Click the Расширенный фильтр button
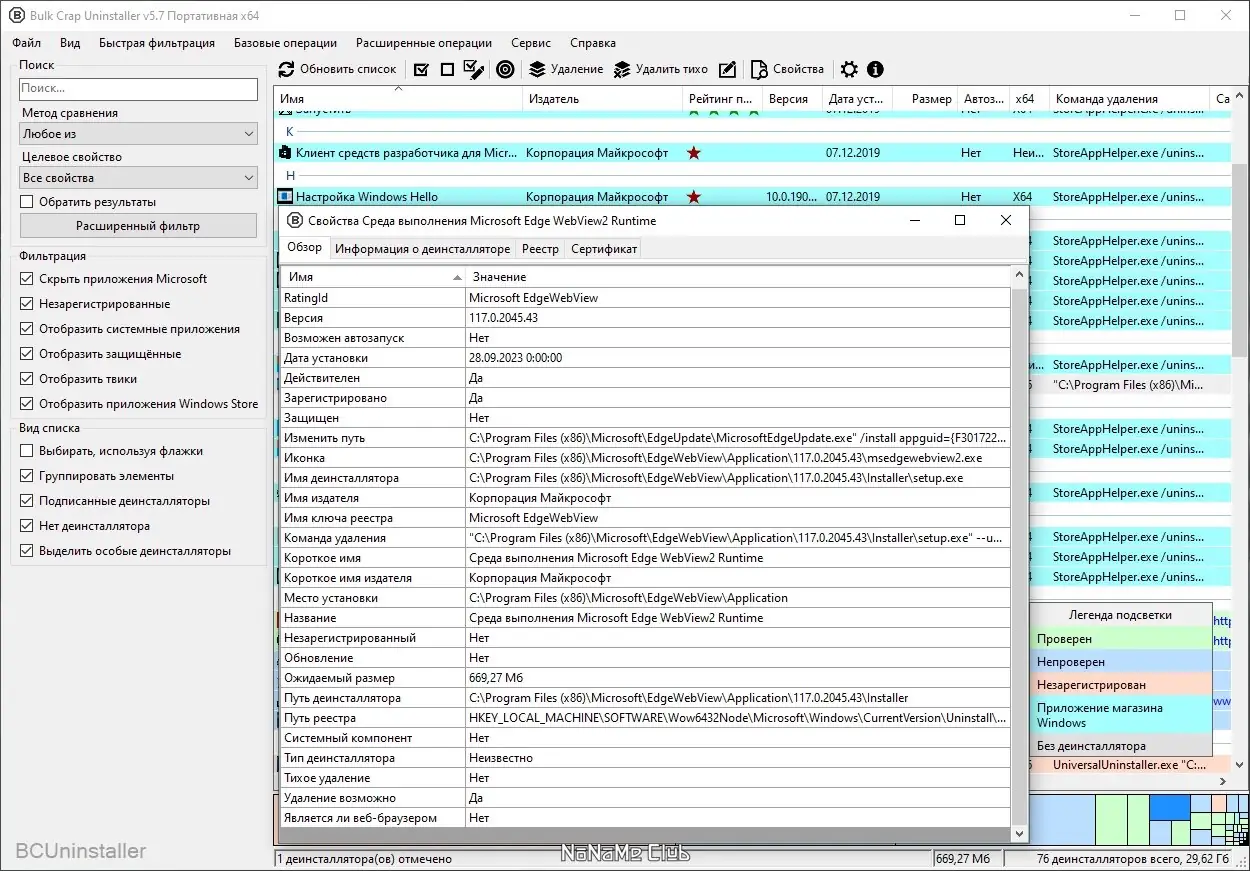This screenshot has width=1250, height=871. [x=138, y=226]
